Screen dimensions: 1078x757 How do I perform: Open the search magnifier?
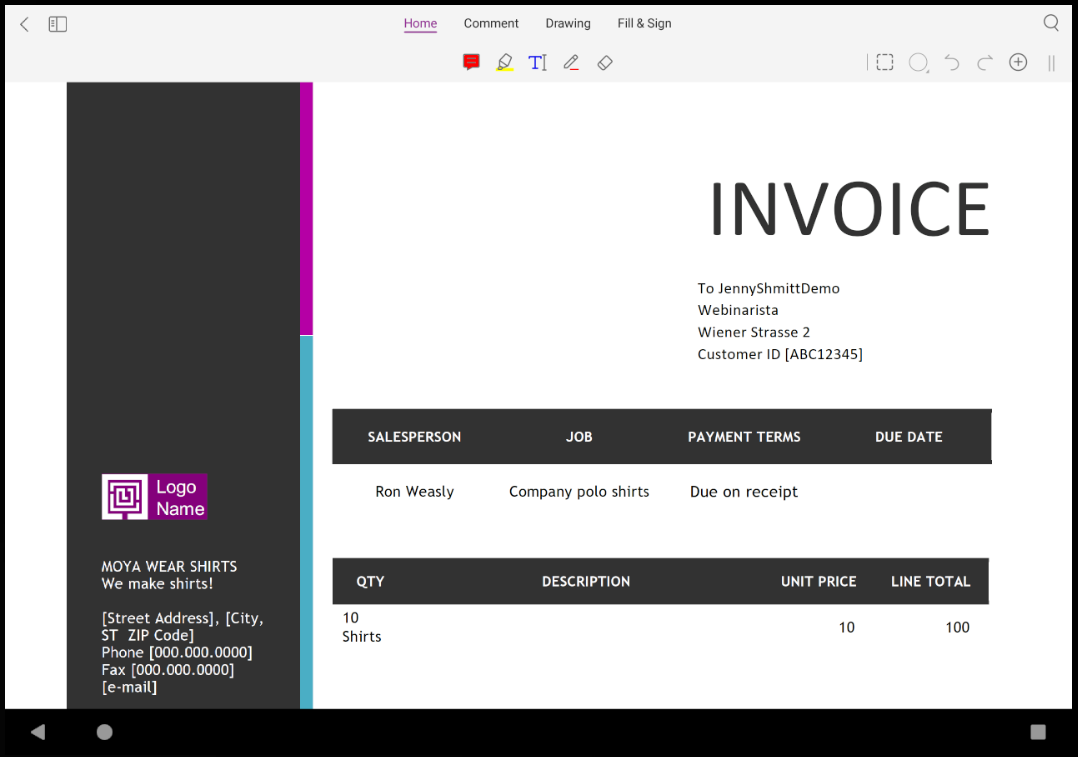1051,23
